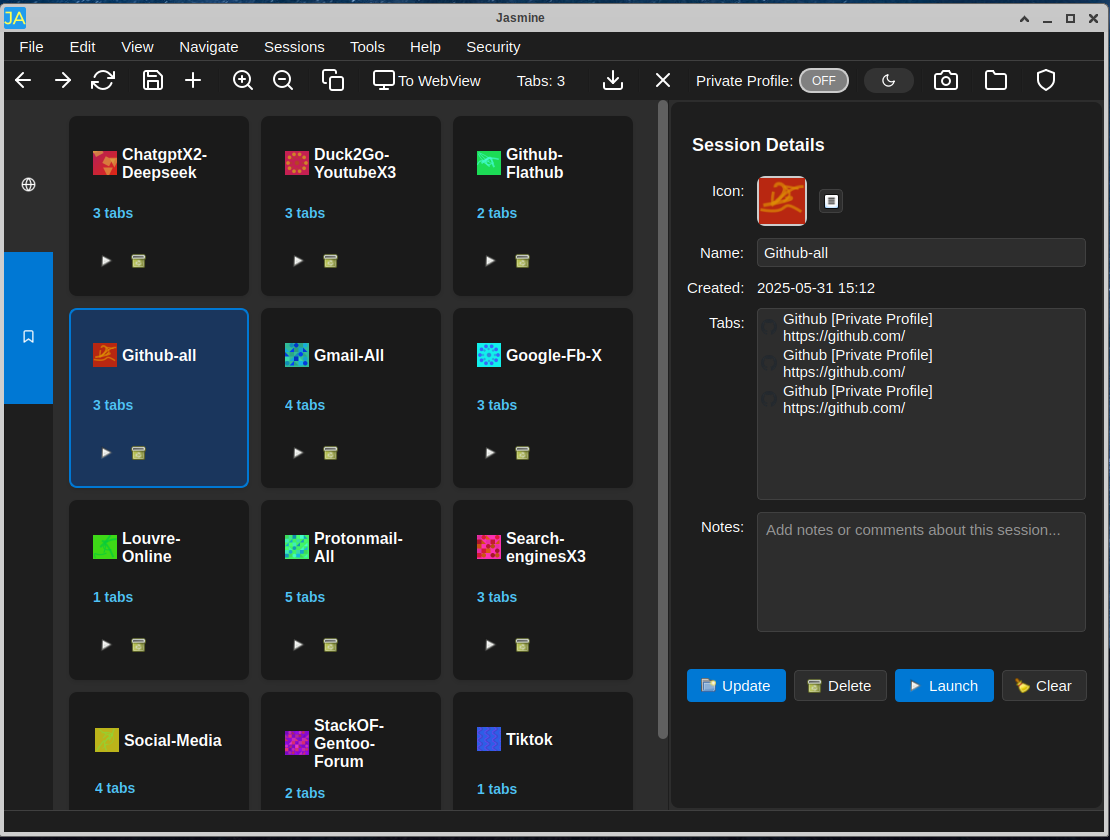Image resolution: width=1110 pixels, height=840 pixels.
Task: Click the Launch button in Session Details
Action: tap(944, 685)
